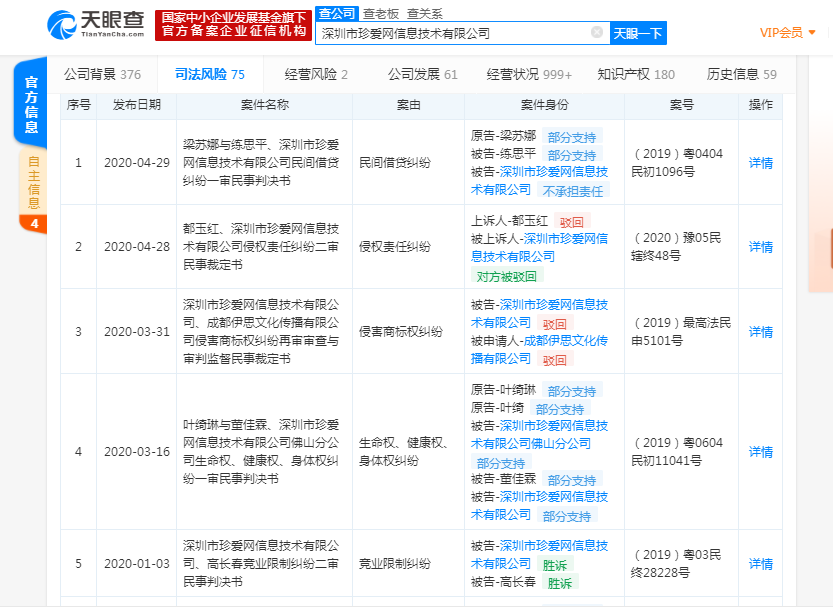
Task: Open 详情 for case 粤0404民初1096号
Action: (x=760, y=163)
